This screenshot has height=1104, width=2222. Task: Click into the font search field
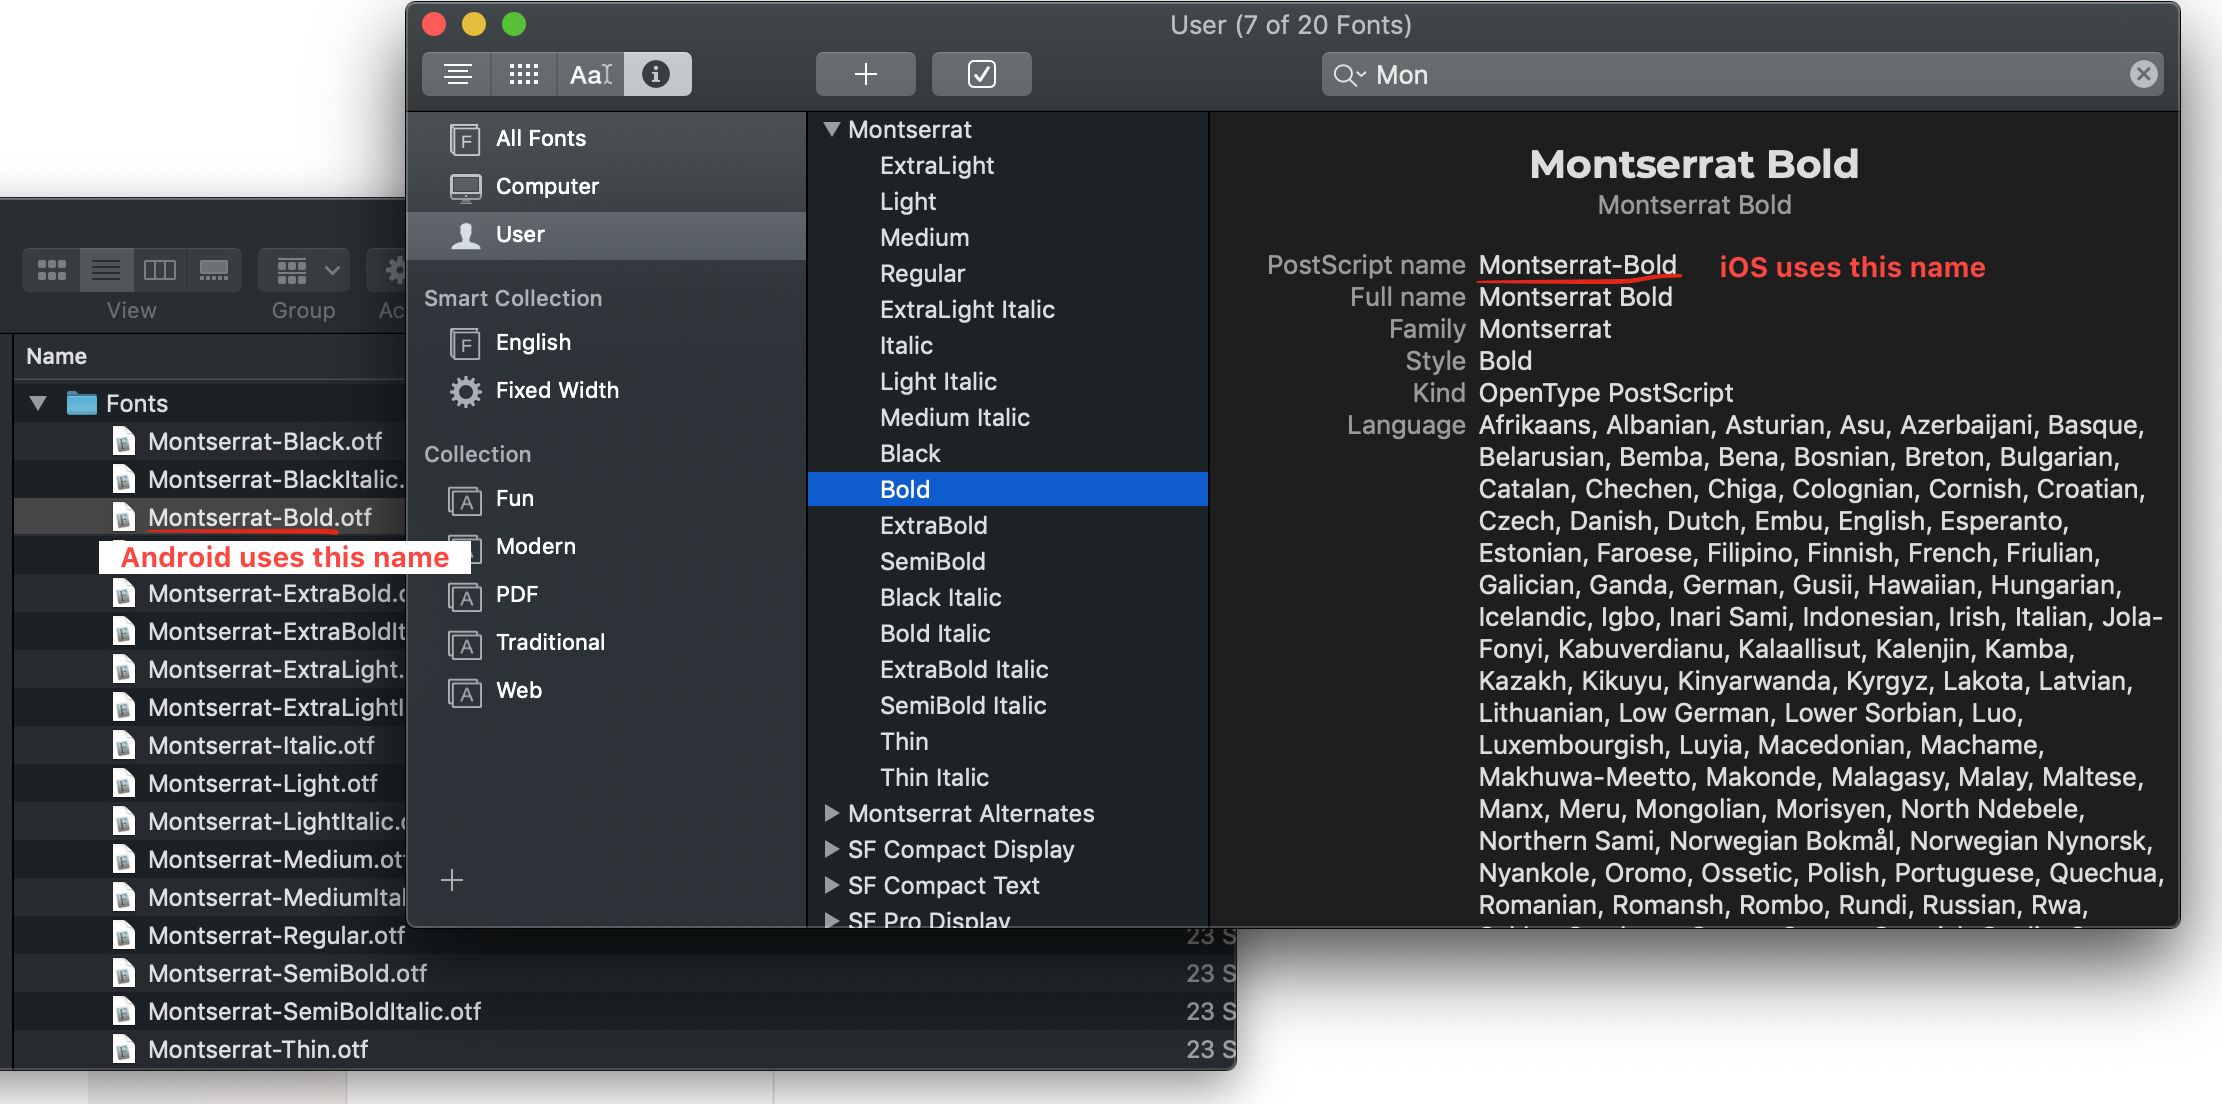coord(1742,74)
